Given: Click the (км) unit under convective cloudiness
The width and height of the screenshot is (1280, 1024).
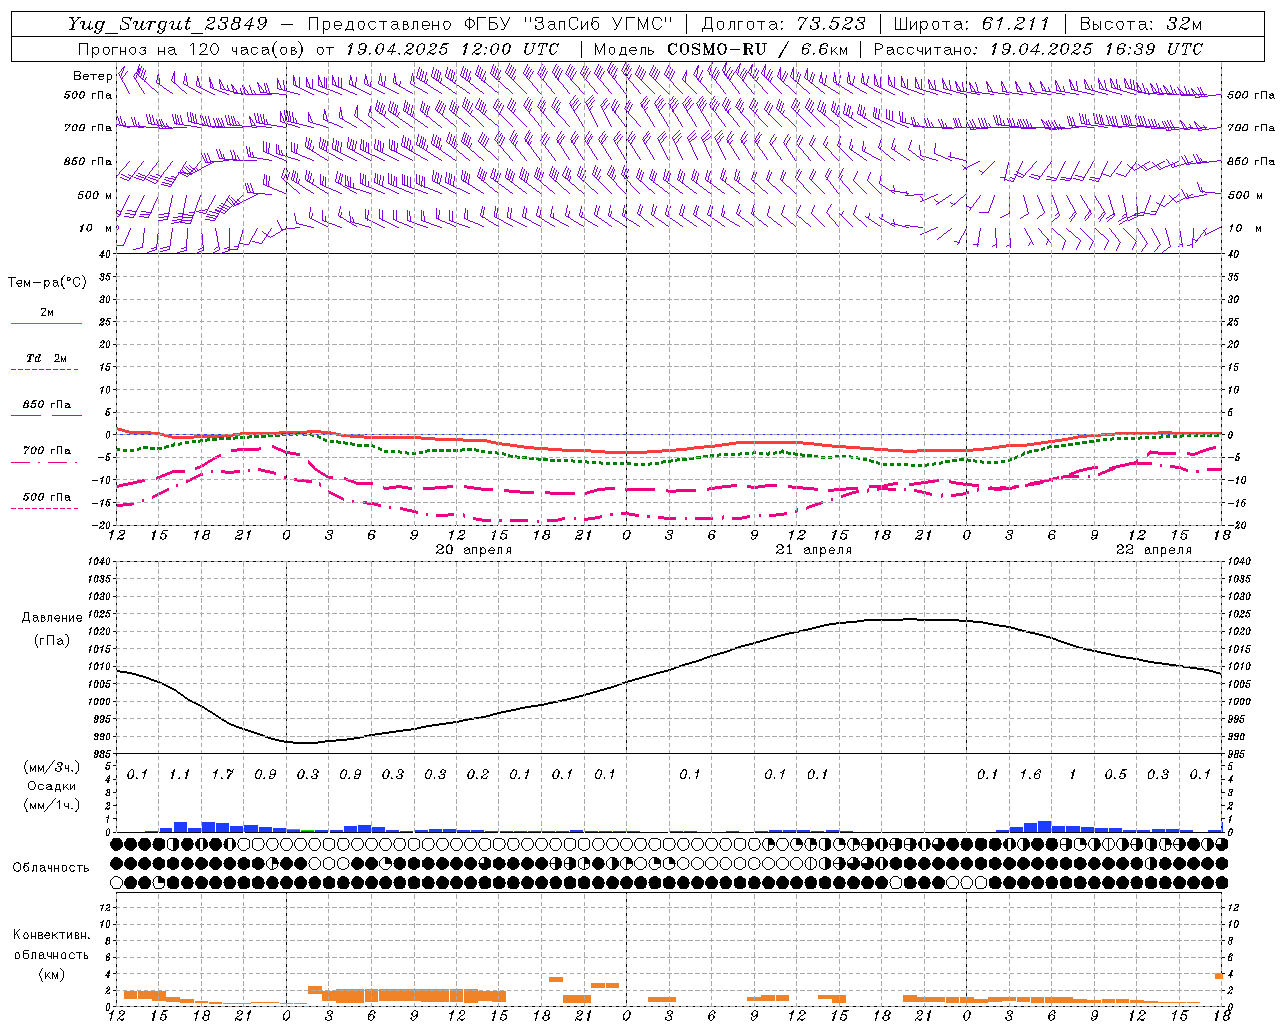Looking at the screenshot, I should (x=51, y=974).
